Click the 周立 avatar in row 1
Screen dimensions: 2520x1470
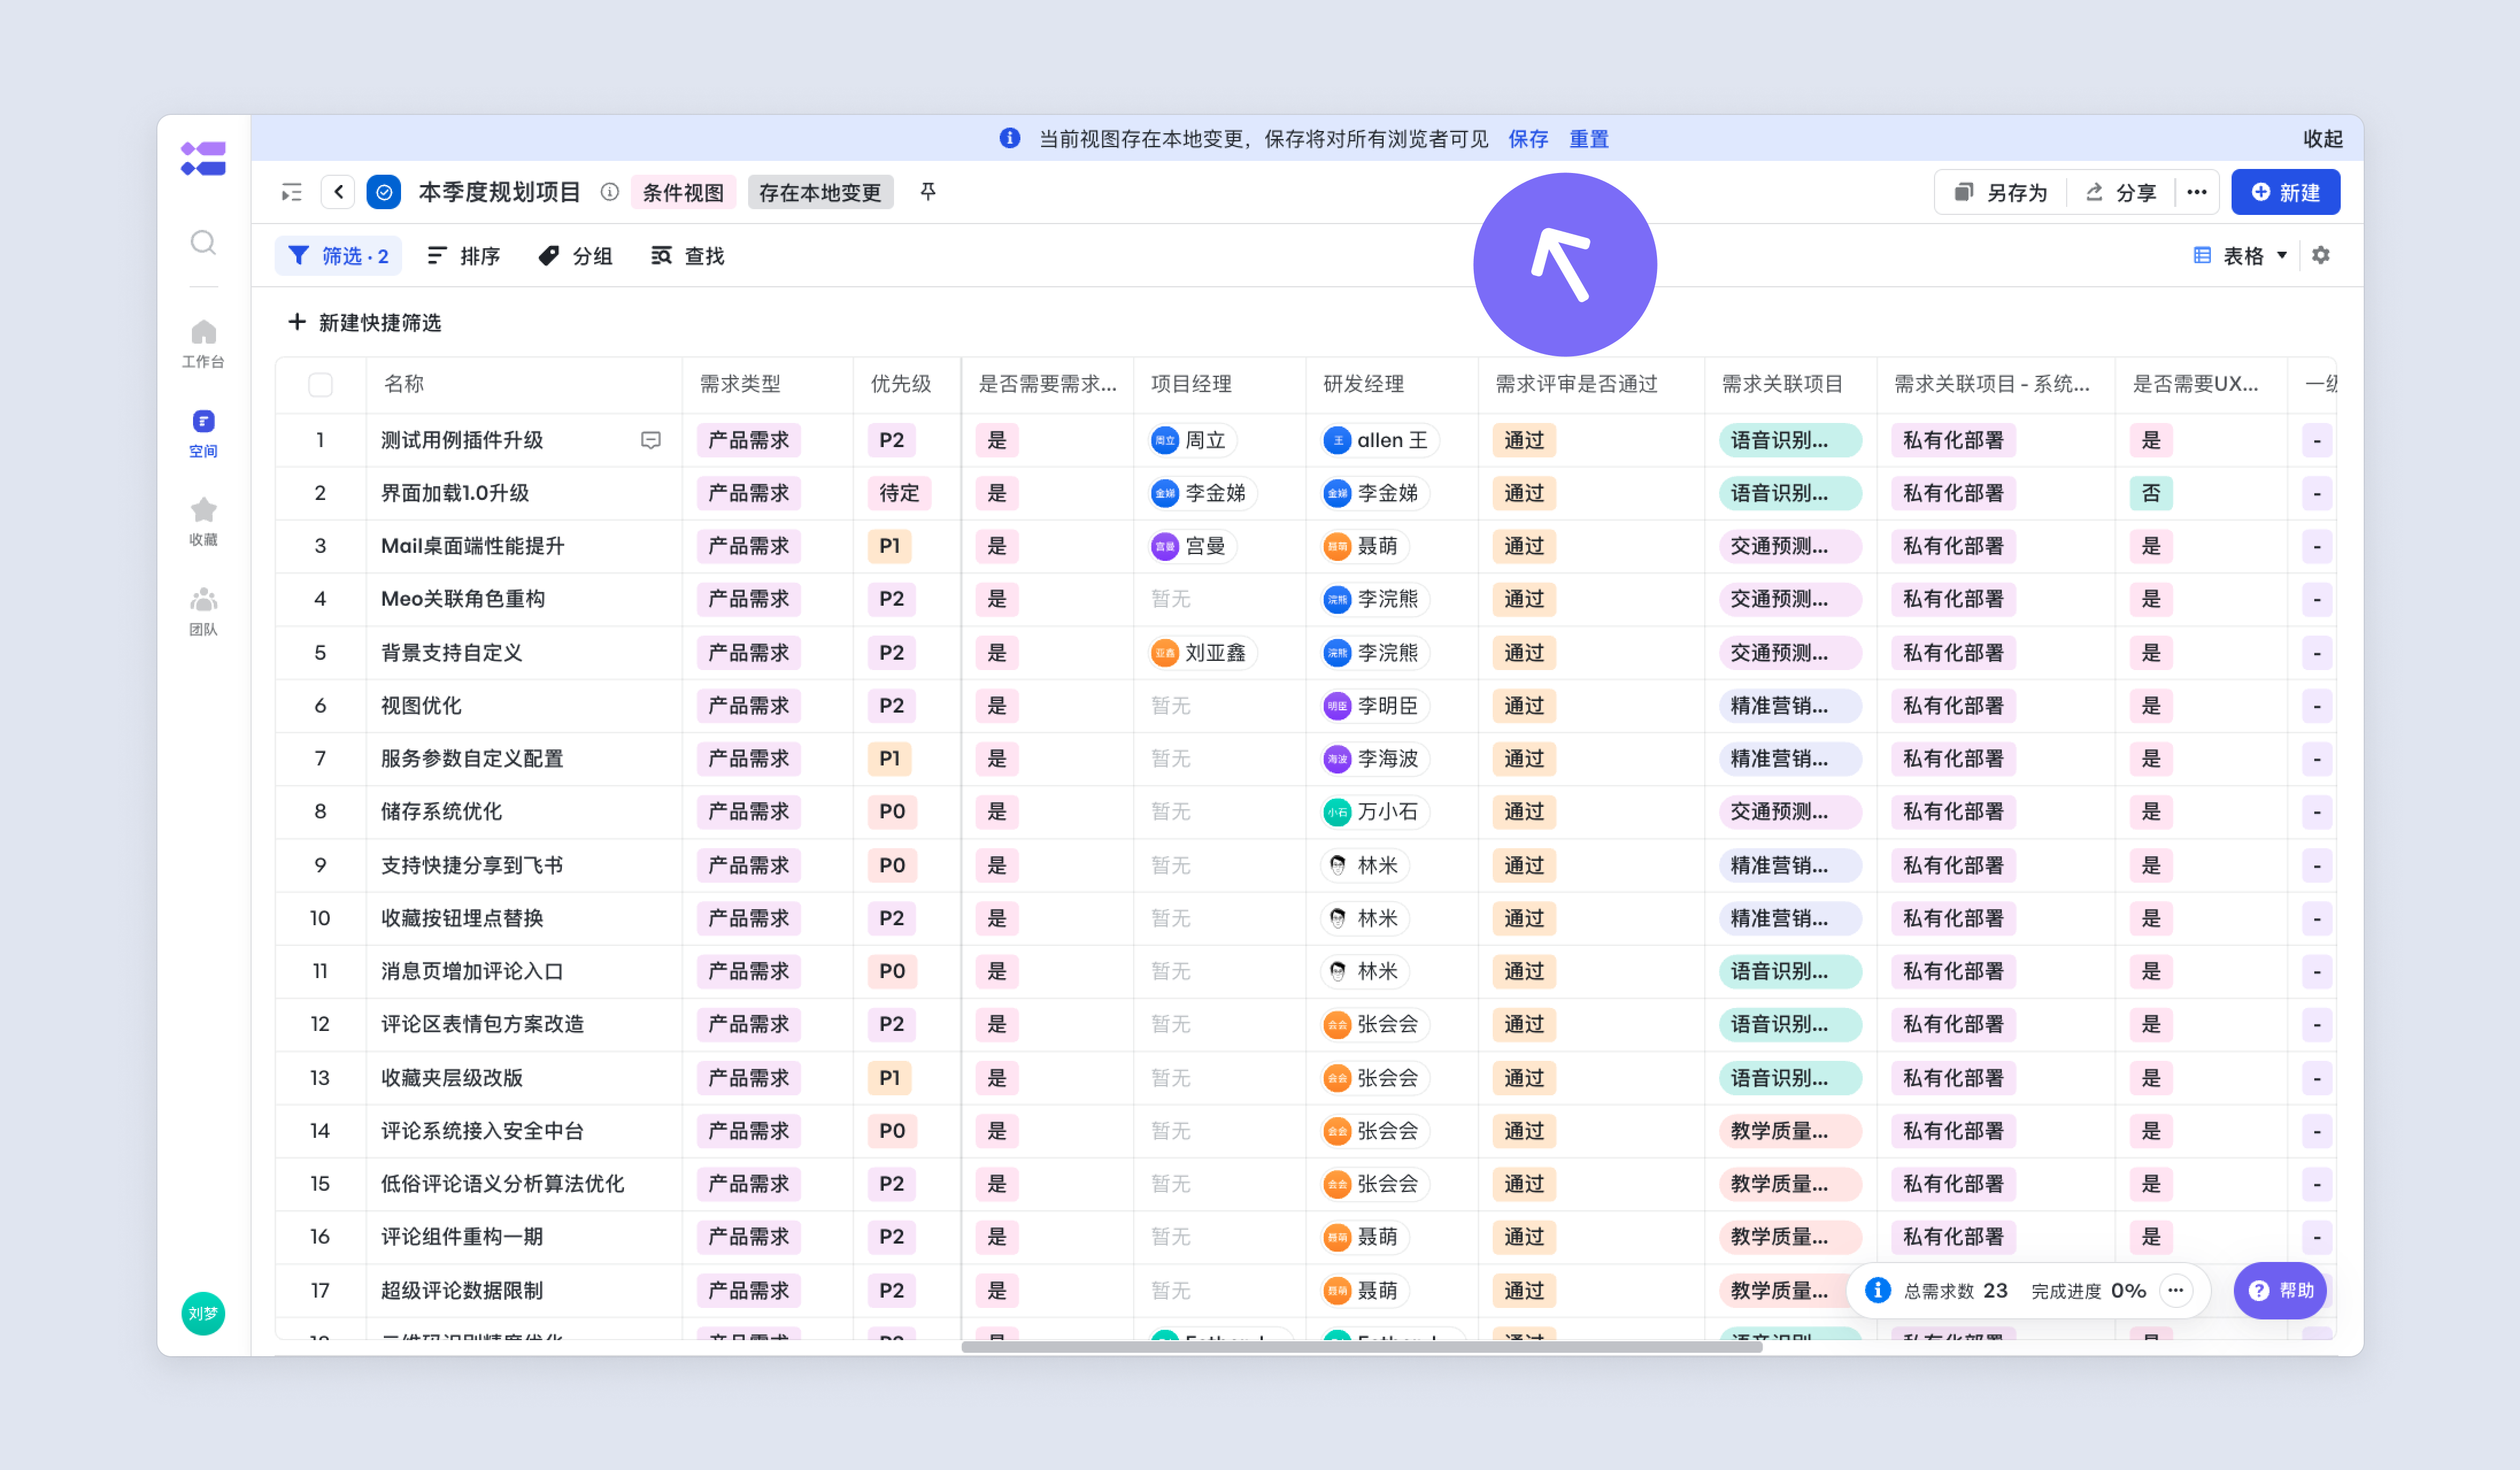[x=1165, y=440]
